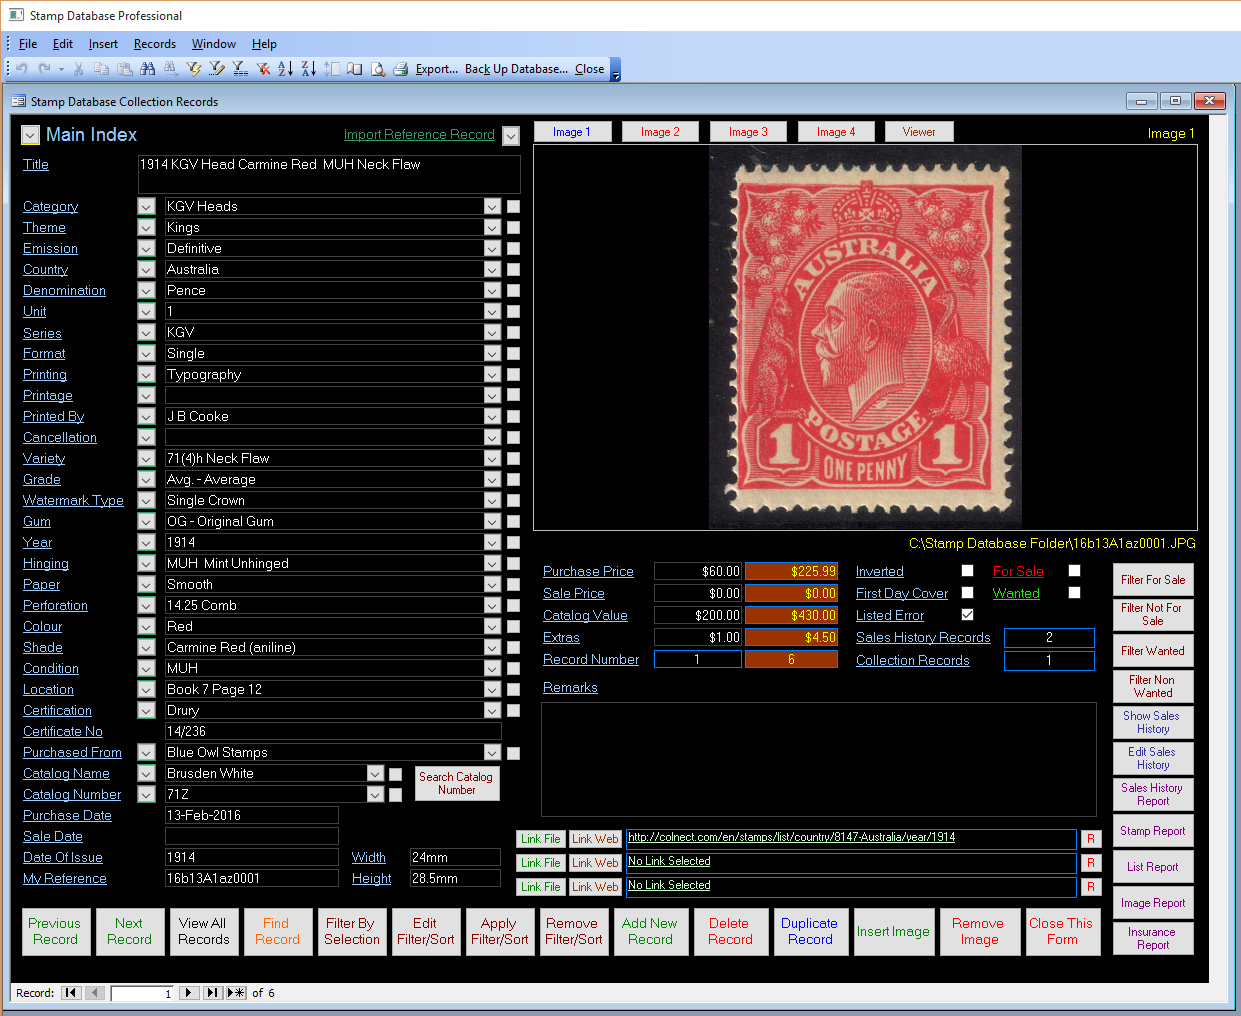
Task: Switch to the Image 2 tab
Action: 660,130
